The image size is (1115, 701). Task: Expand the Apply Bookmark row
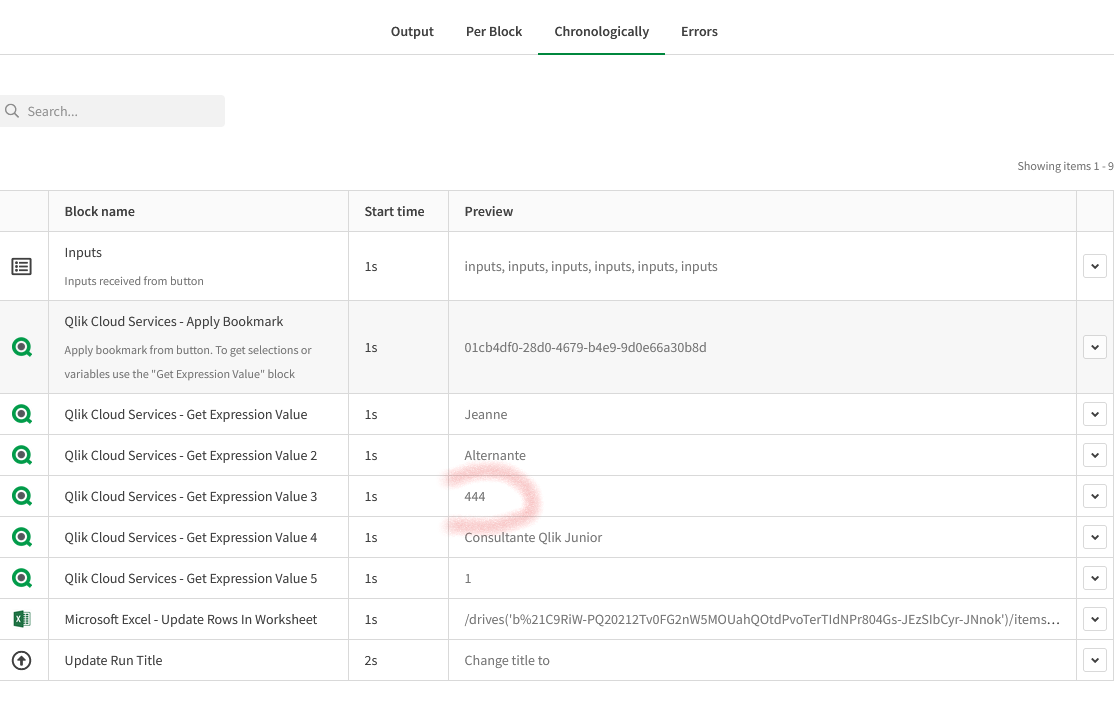[1095, 347]
